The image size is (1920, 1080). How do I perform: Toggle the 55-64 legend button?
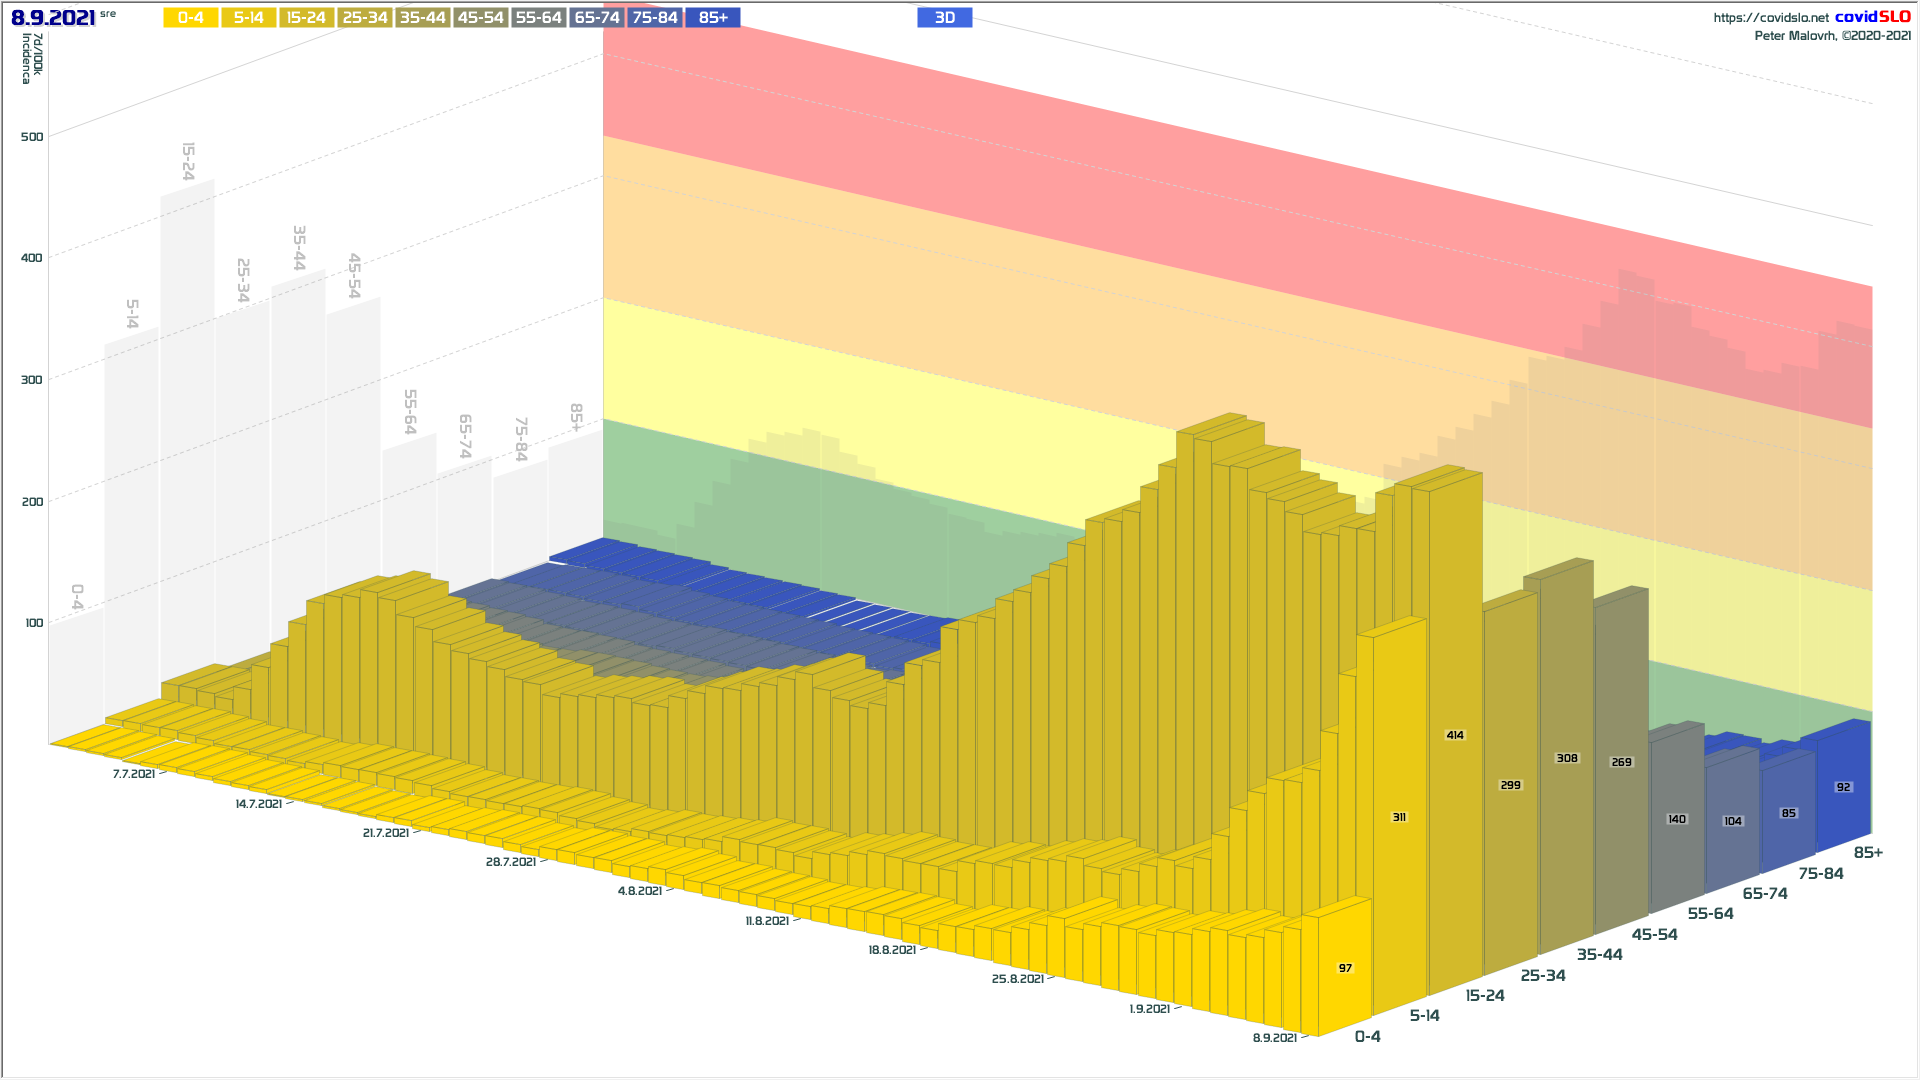pos(539,18)
